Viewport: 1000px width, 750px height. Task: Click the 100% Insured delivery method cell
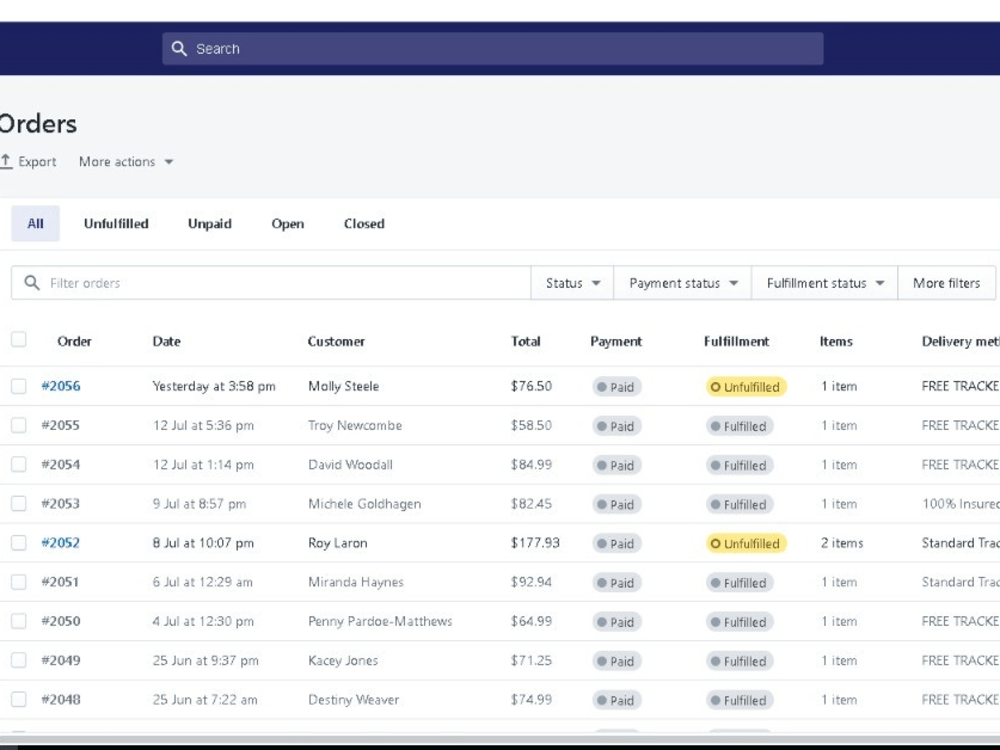pos(960,504)
